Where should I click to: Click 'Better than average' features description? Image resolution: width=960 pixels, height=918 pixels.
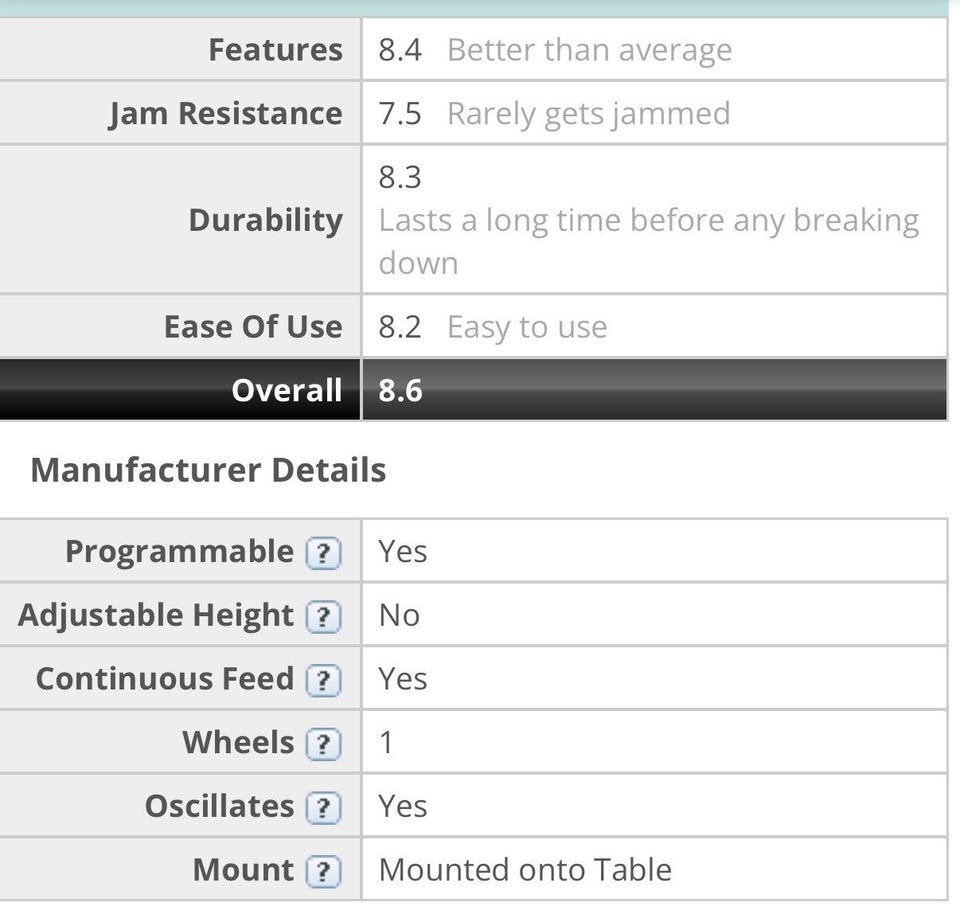pos(589,50)
